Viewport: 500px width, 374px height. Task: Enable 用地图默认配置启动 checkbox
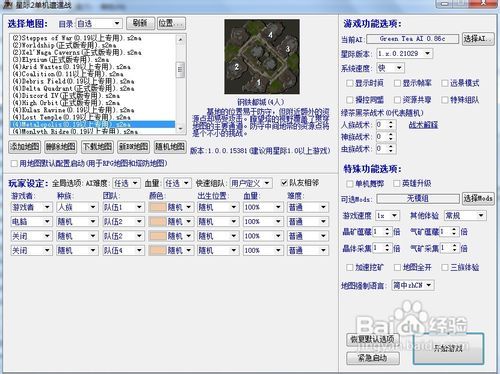[14, 163]
